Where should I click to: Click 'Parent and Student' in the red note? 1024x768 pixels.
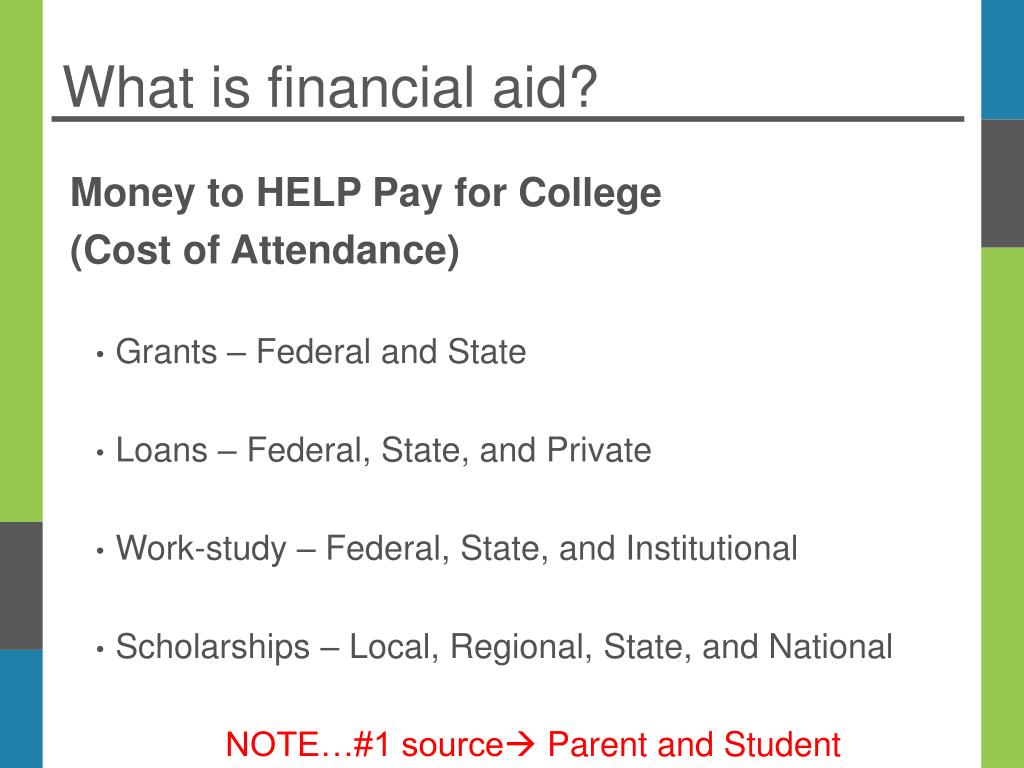(694, 744)
